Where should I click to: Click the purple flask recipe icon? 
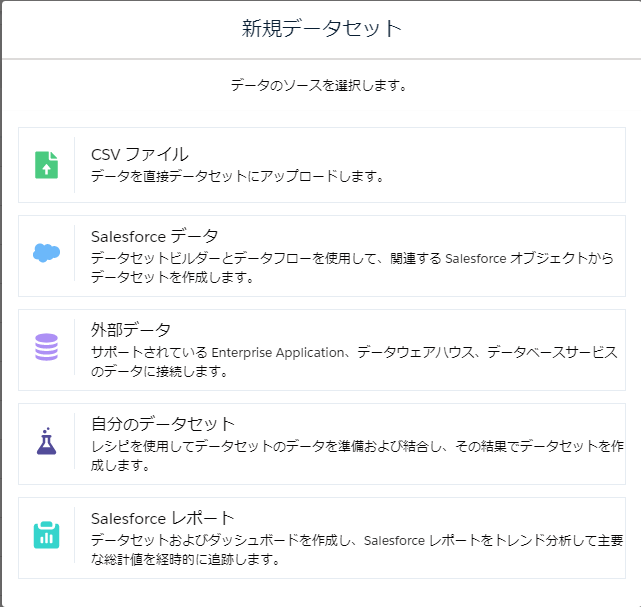click(46, 441)
